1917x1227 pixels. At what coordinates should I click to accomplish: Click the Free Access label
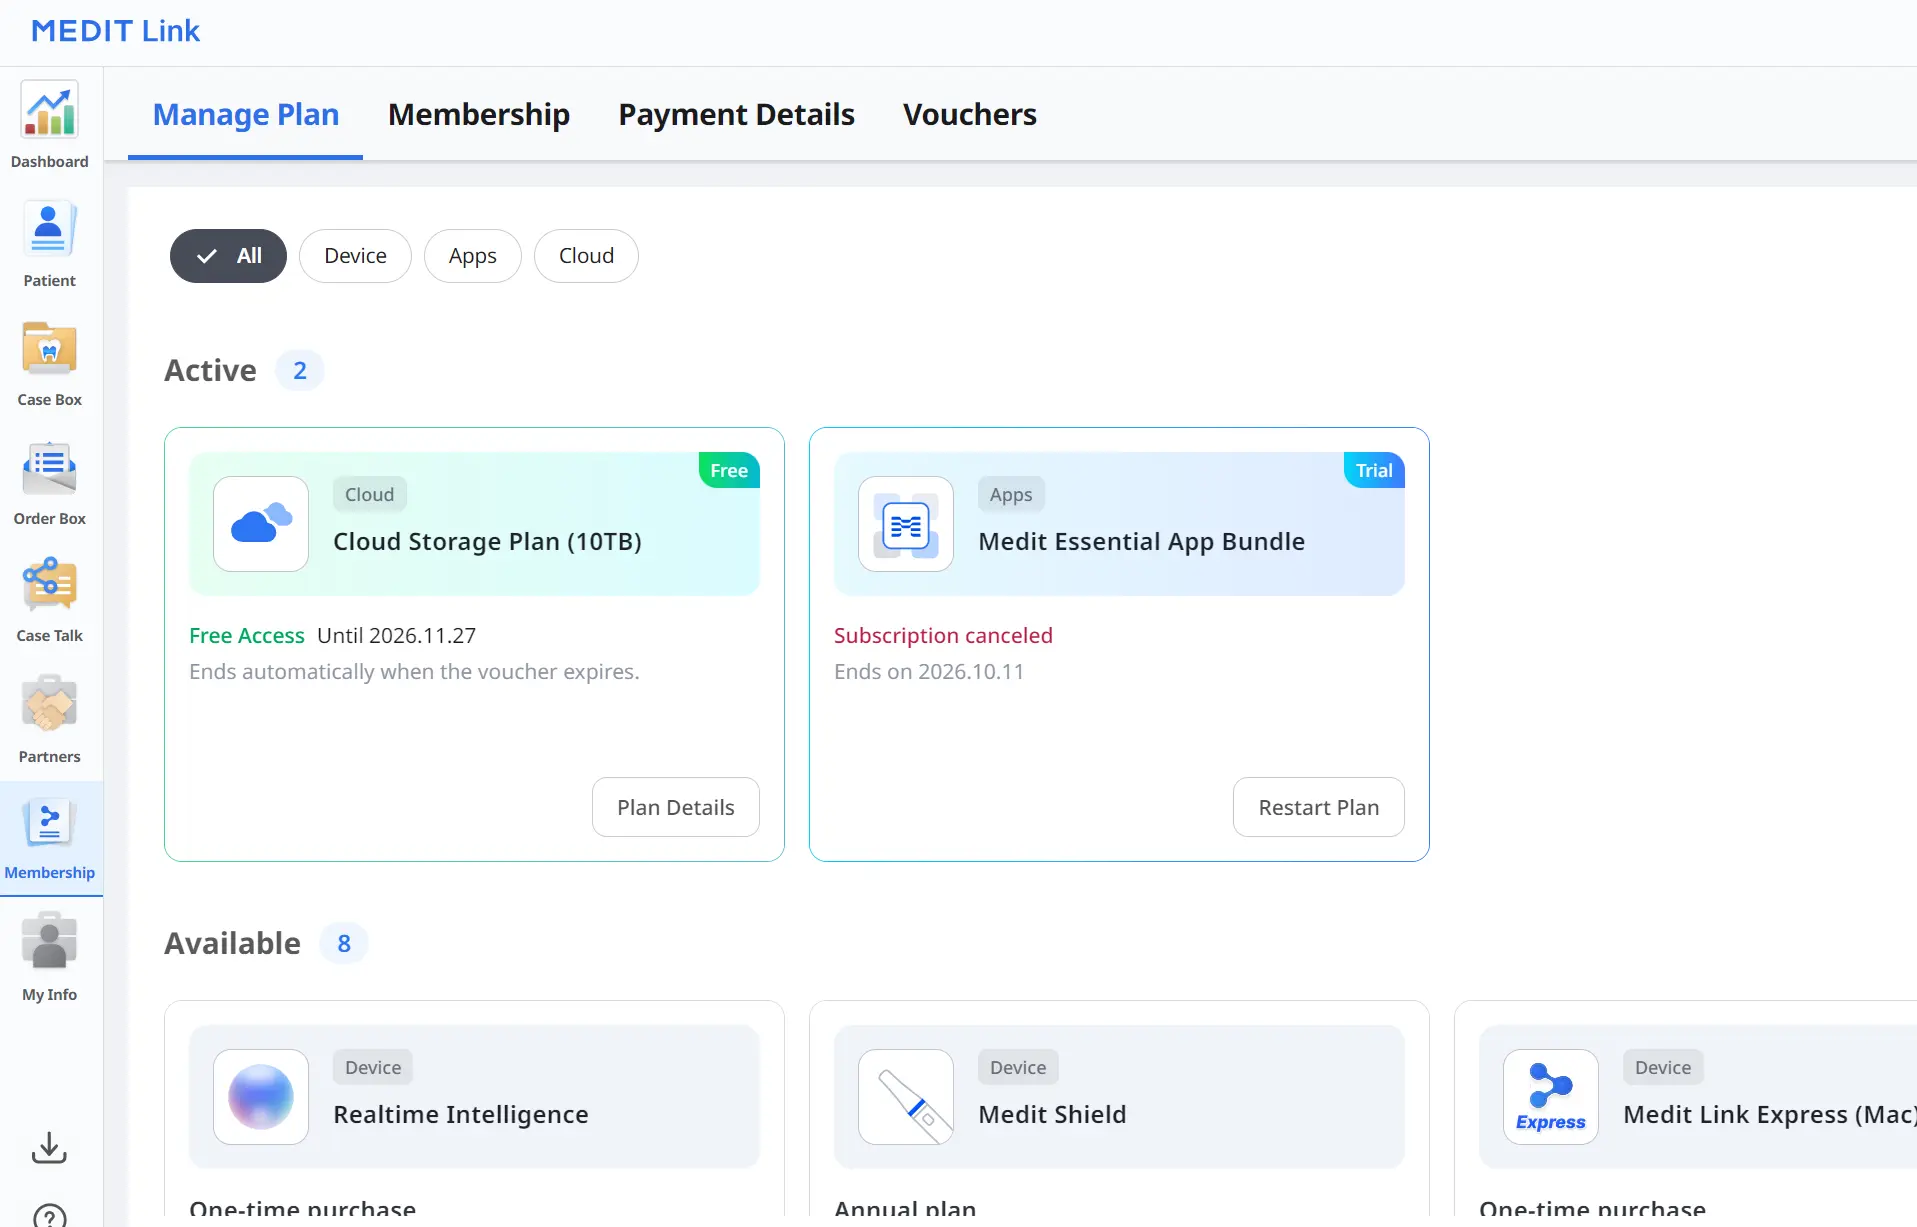click(247, 636)
